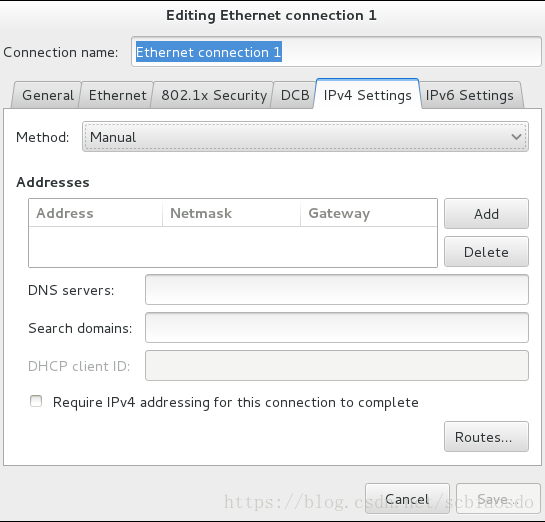Focus the Connection name field
Image resolution: width=545 pixels, height=522 pixels.
[x=336, y=52]
